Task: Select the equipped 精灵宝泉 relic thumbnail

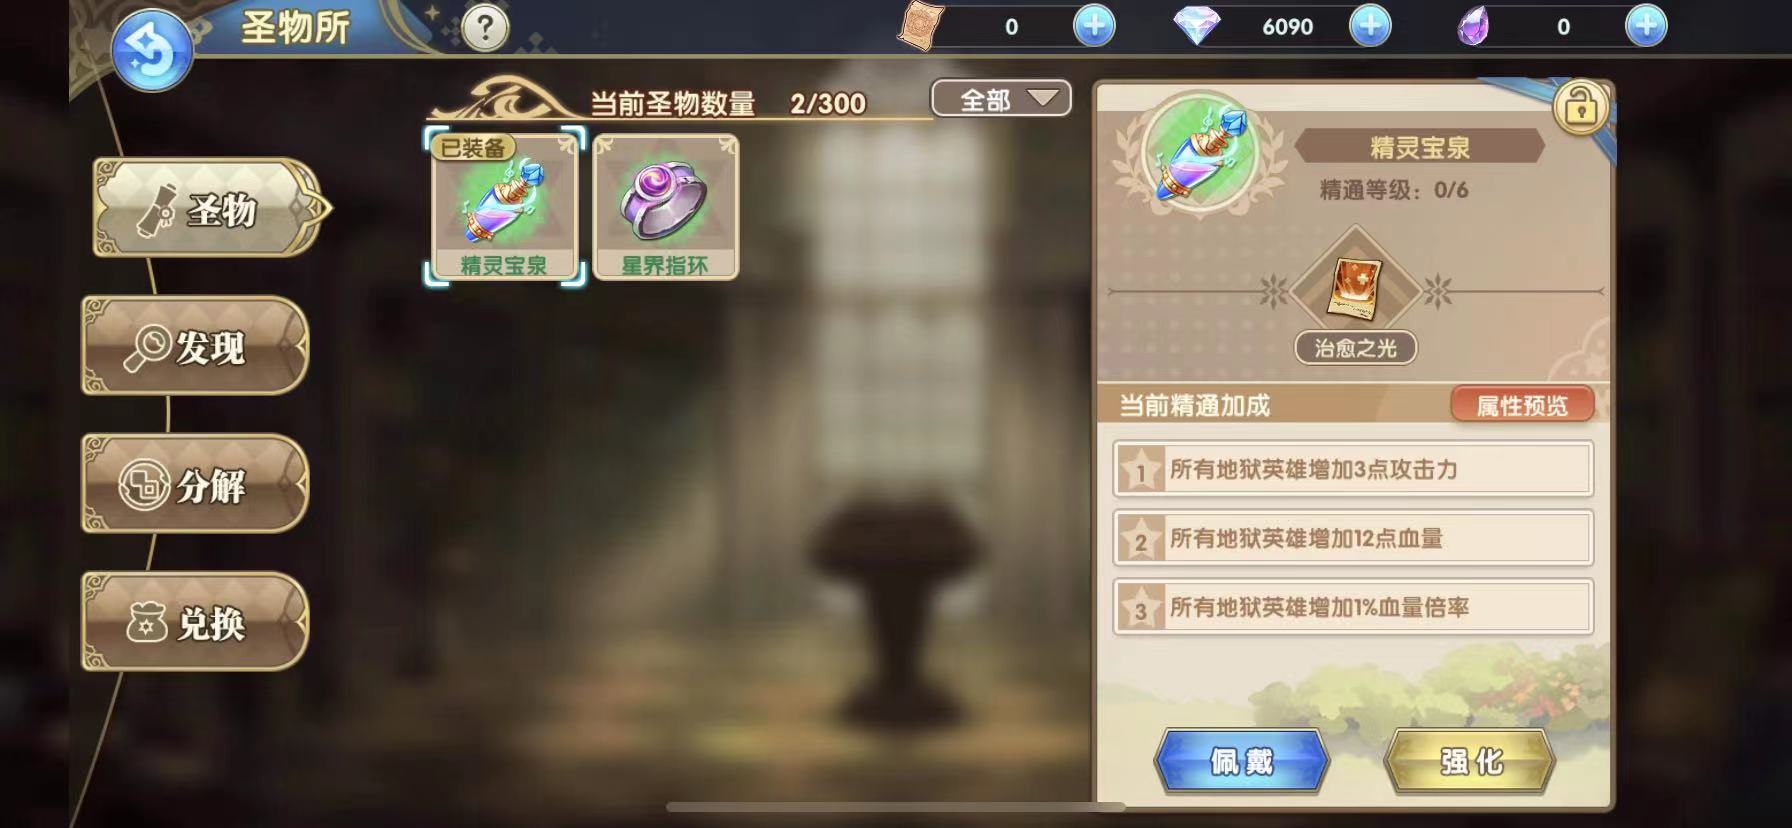Action: pyautogui.click(x=504, y=207)
